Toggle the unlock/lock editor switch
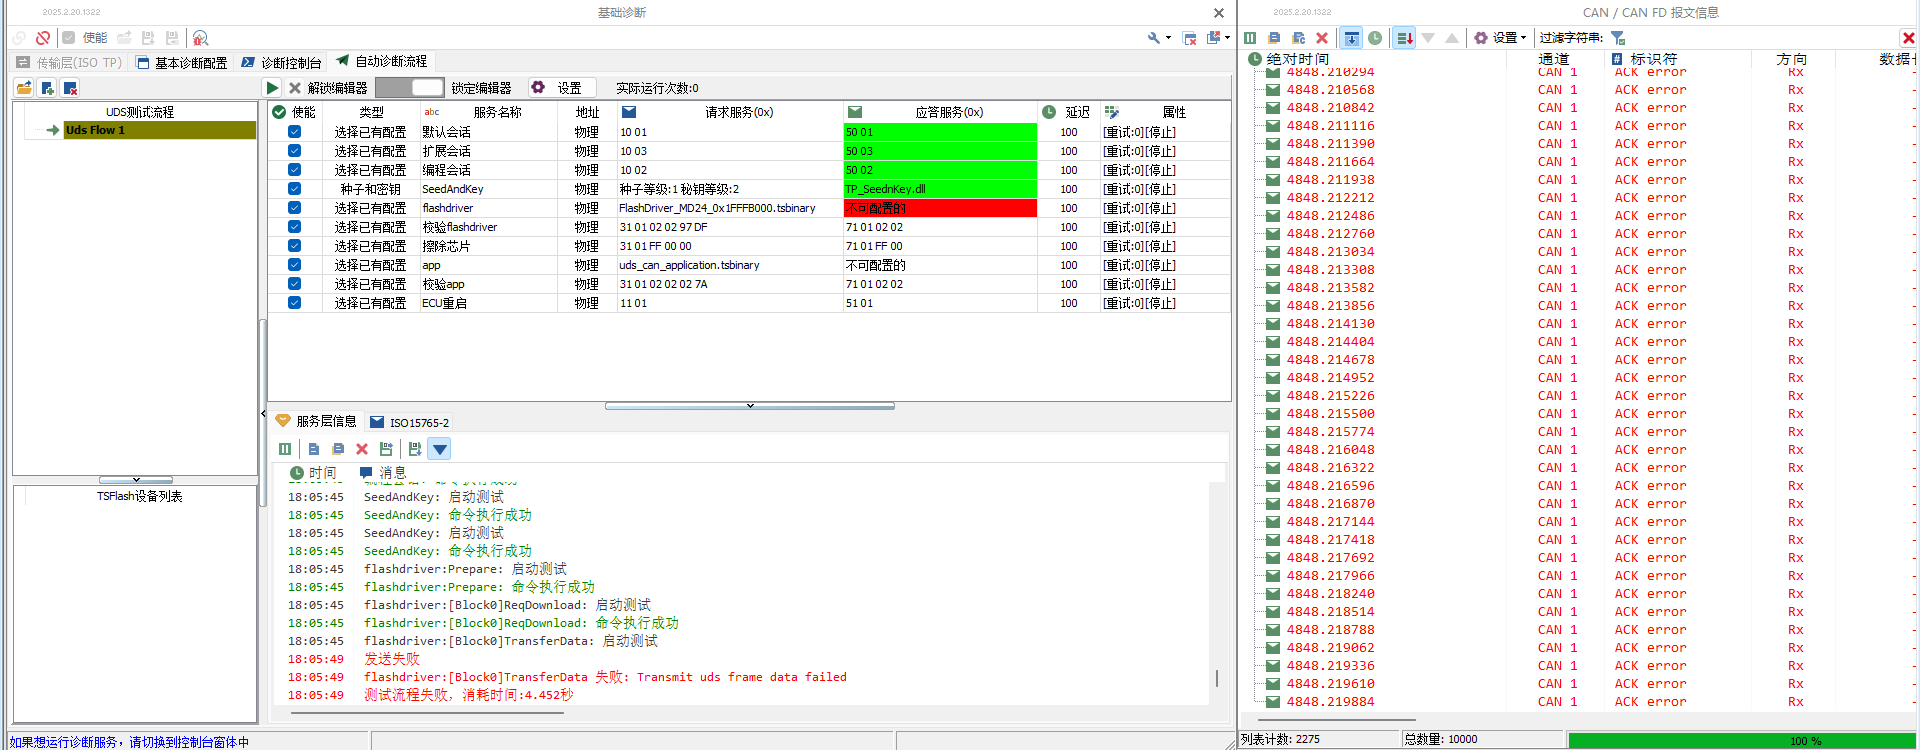1920x750 pixels. (410, 88)
